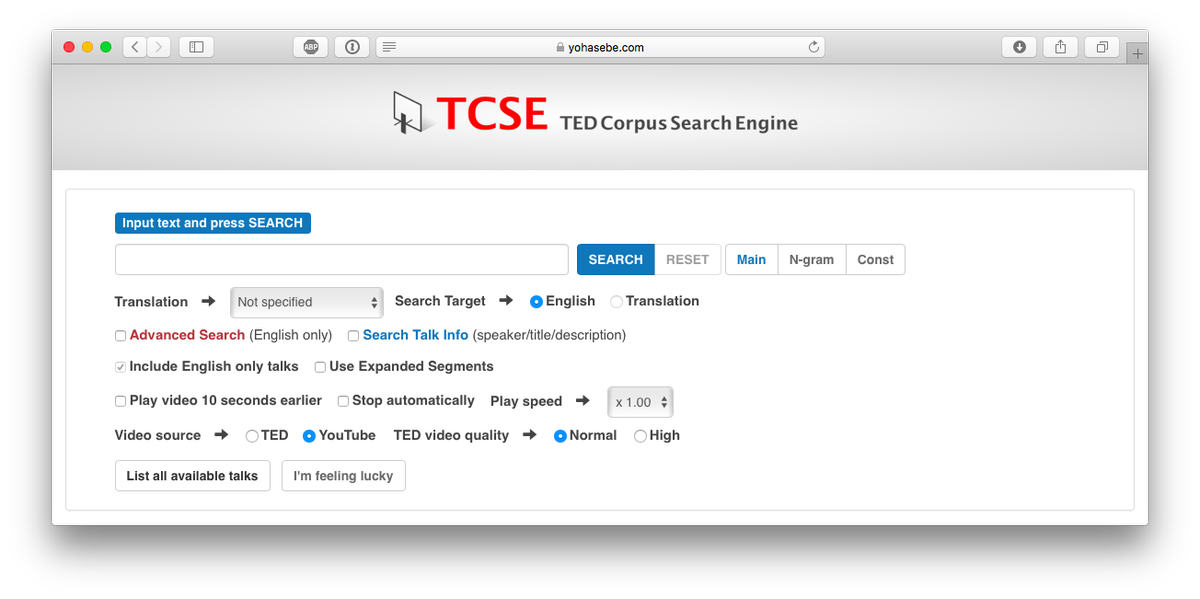
Task: Open the 1Password-style info extension icon
Action: [x=352, y=47]
